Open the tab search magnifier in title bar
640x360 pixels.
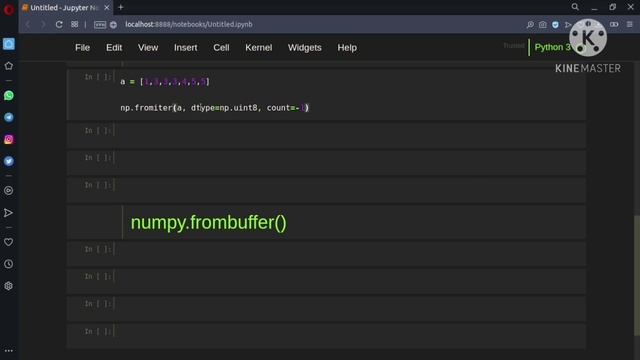575,7
